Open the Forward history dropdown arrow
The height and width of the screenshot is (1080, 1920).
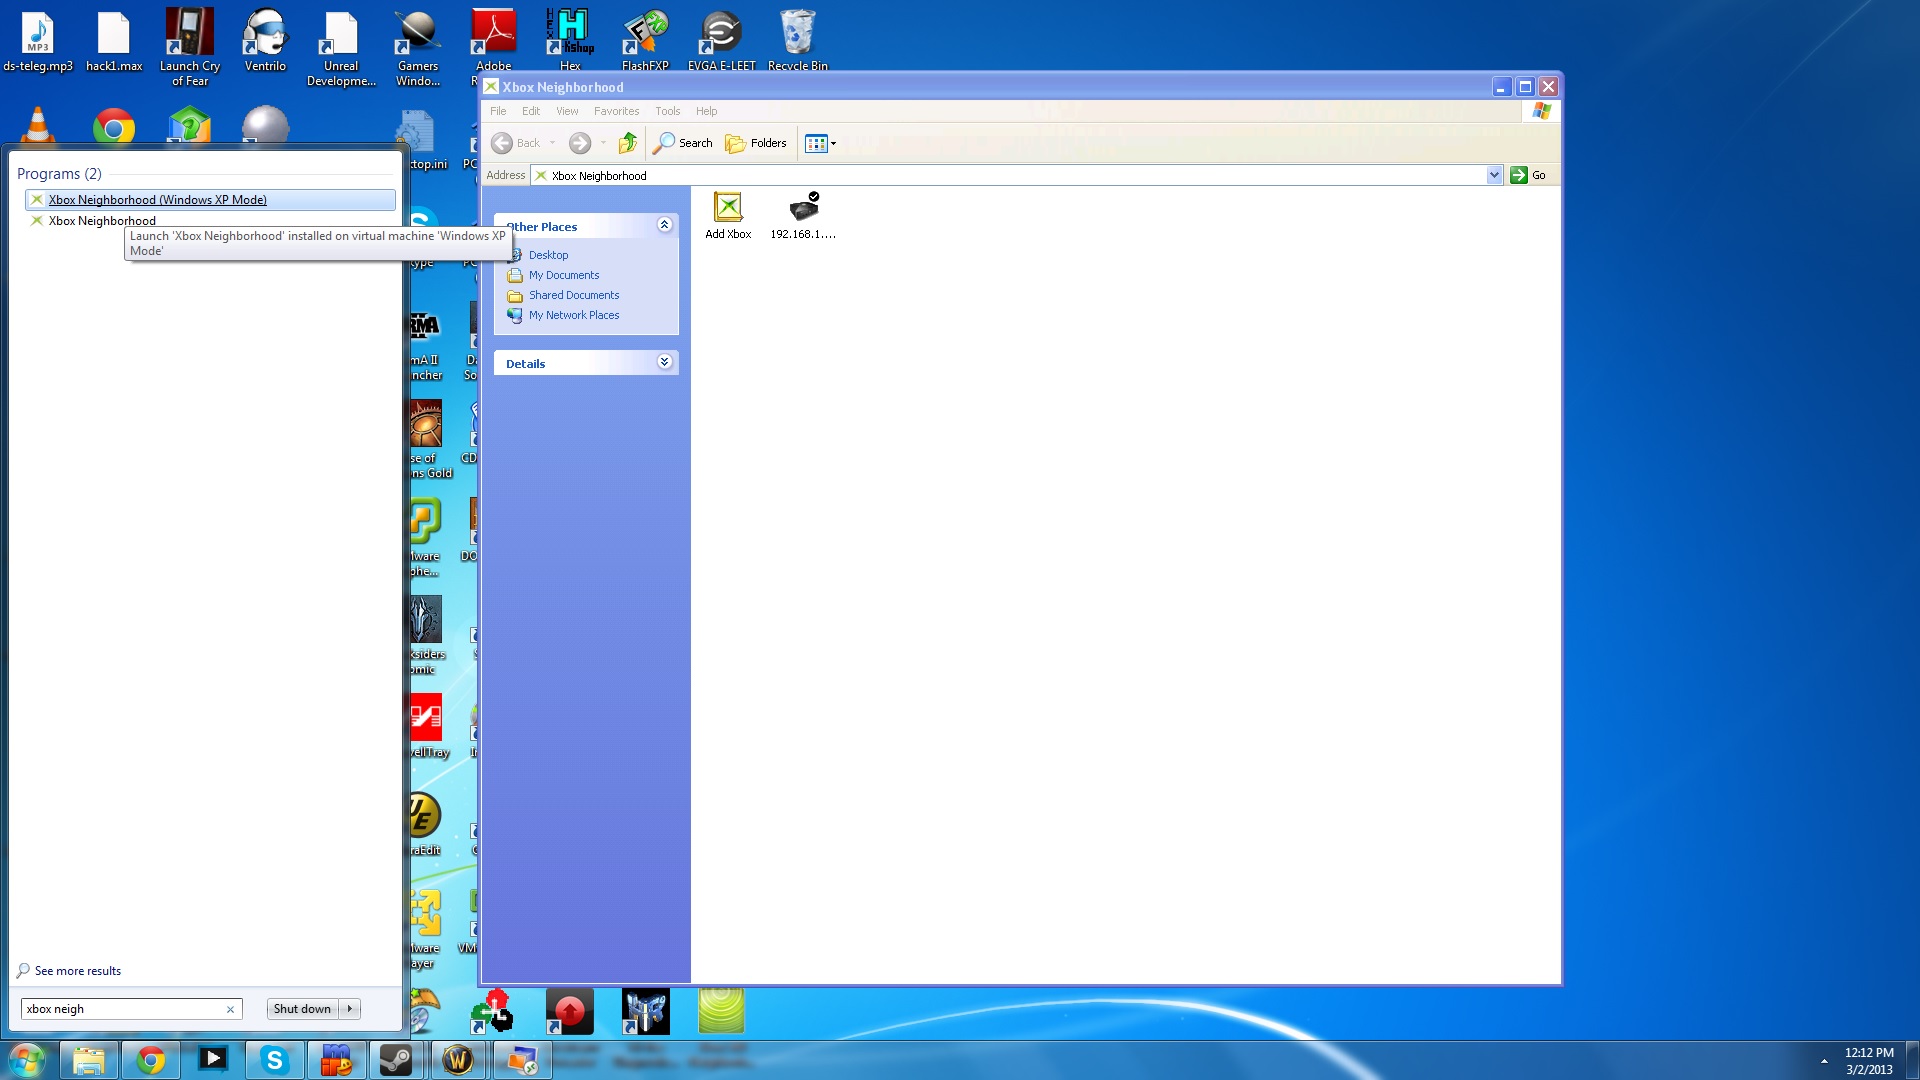point(603,143)
